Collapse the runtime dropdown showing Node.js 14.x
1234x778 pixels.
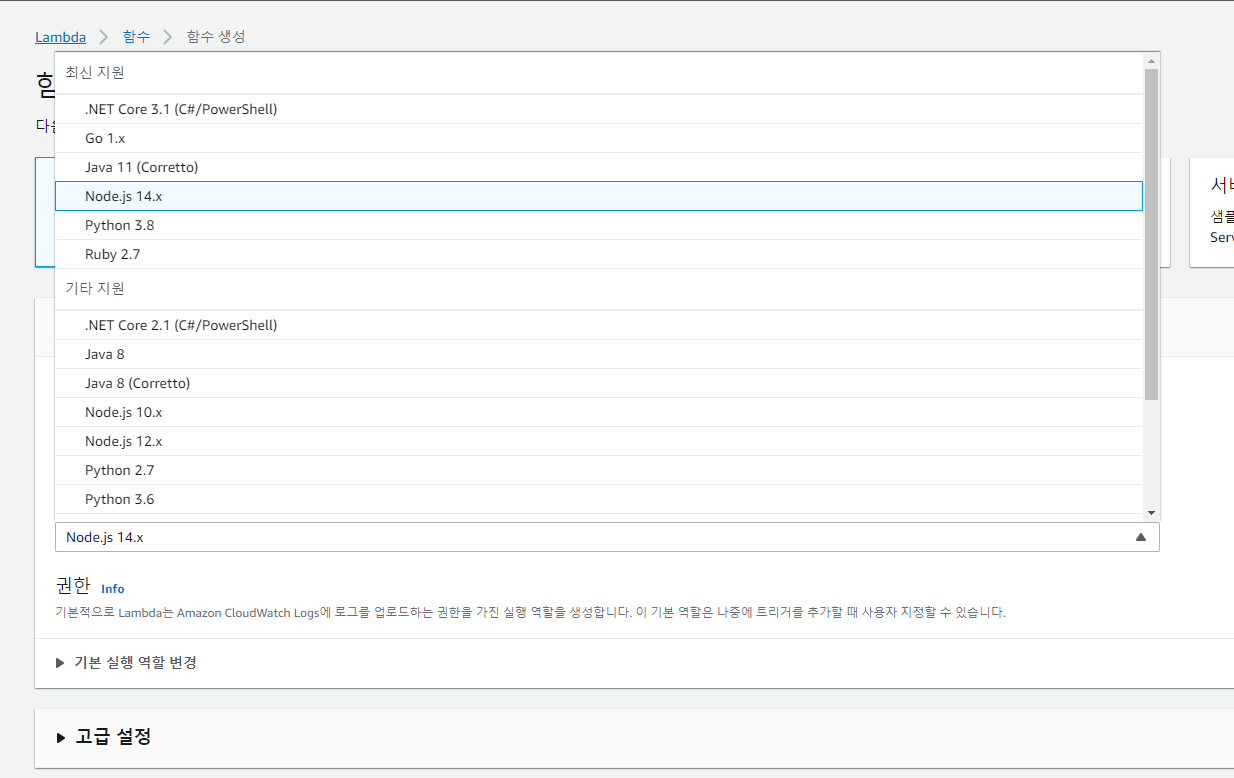coord(607,537)
